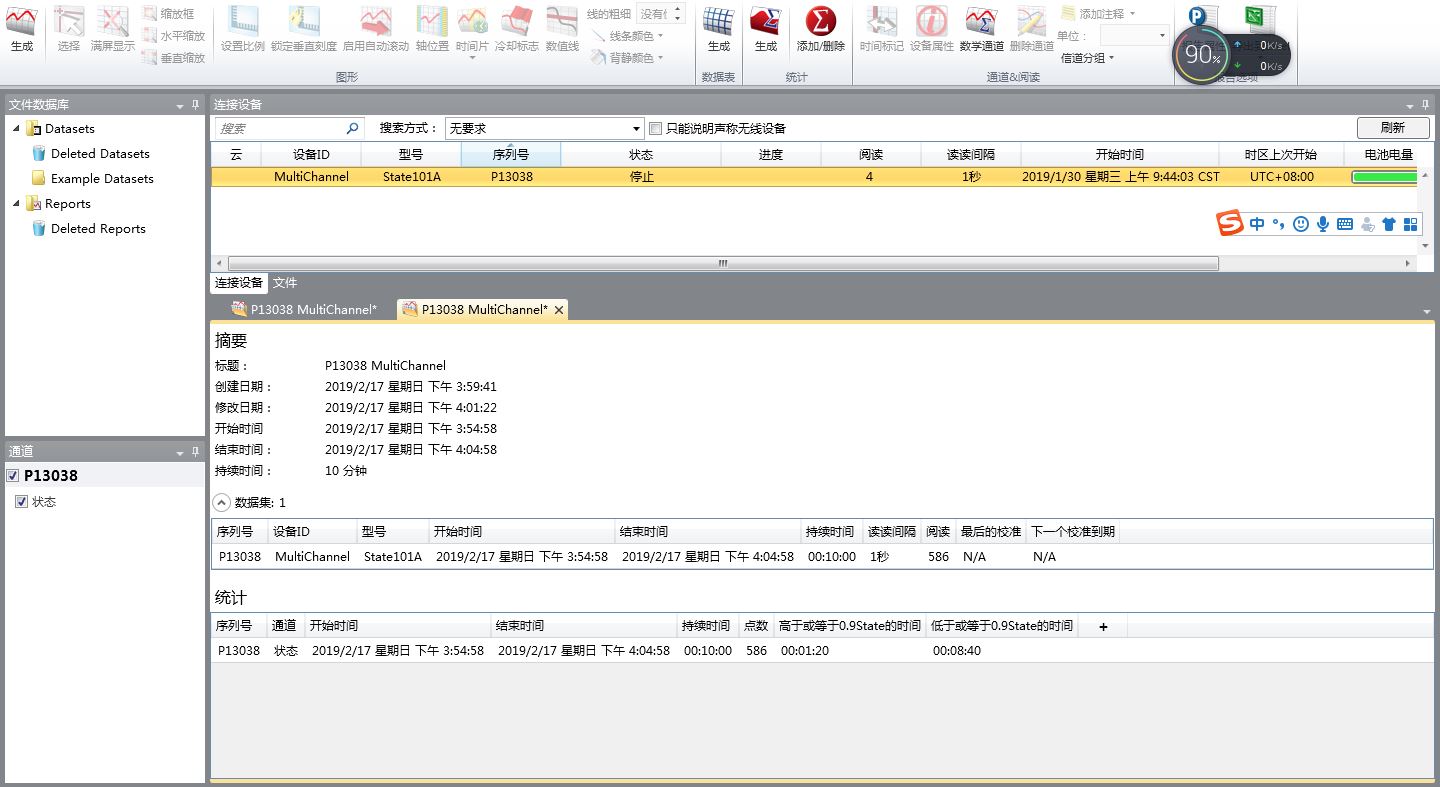Click the 刷新 refresh button
This screenshot has width=1440, height=787.
pos(1392,128)
